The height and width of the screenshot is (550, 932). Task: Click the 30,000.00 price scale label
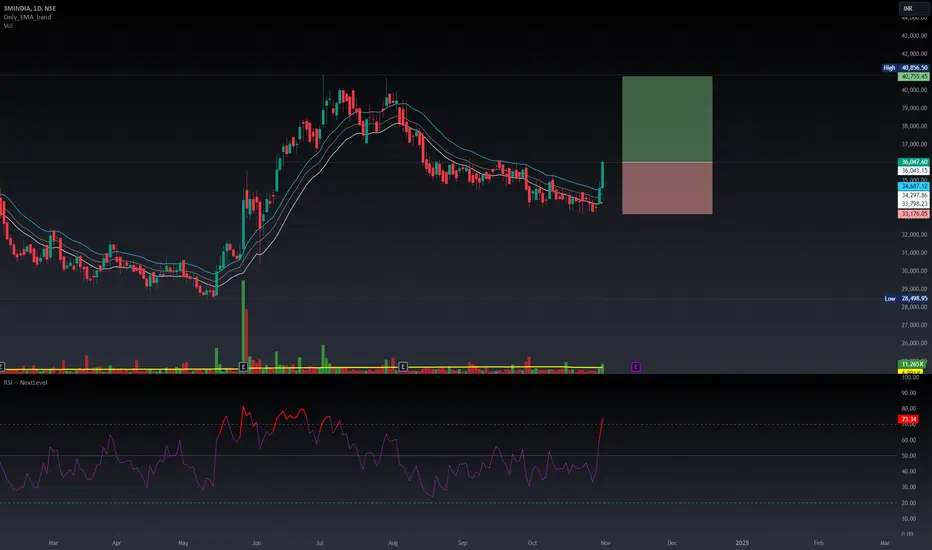pyautogui.click(x=915, y=271)
